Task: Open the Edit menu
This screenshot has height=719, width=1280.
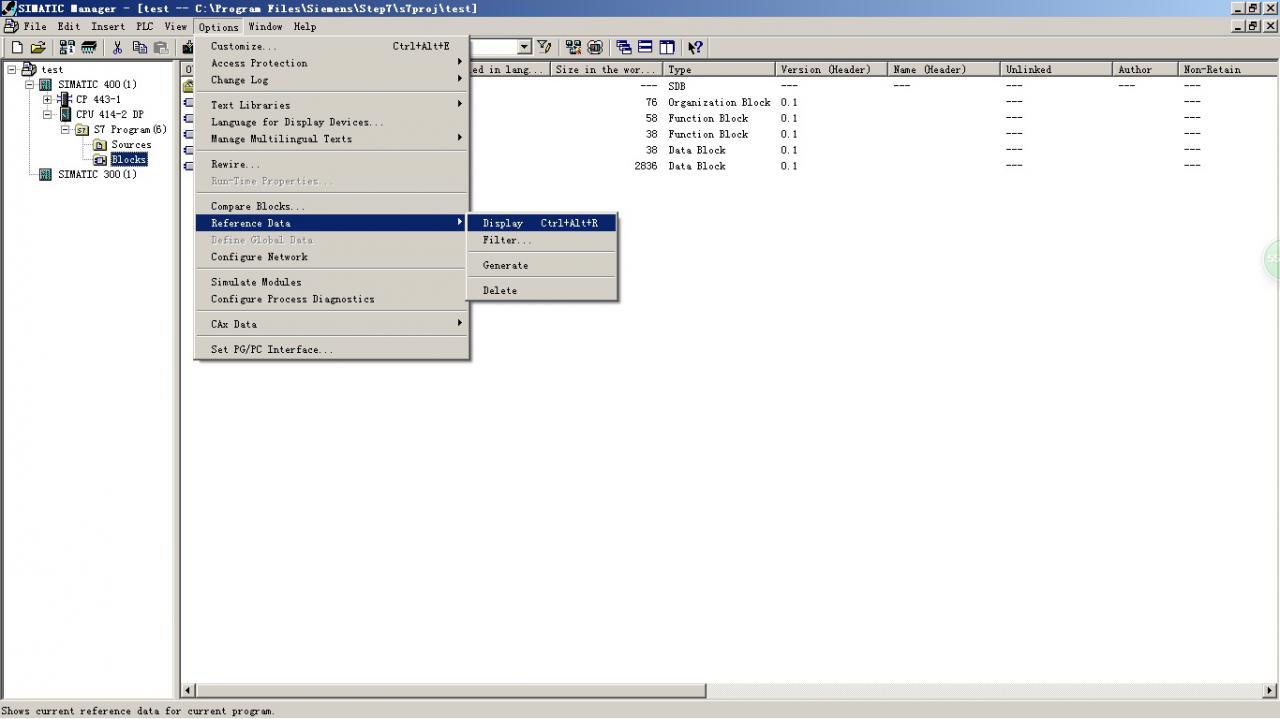Action: [x=68, y=27]
